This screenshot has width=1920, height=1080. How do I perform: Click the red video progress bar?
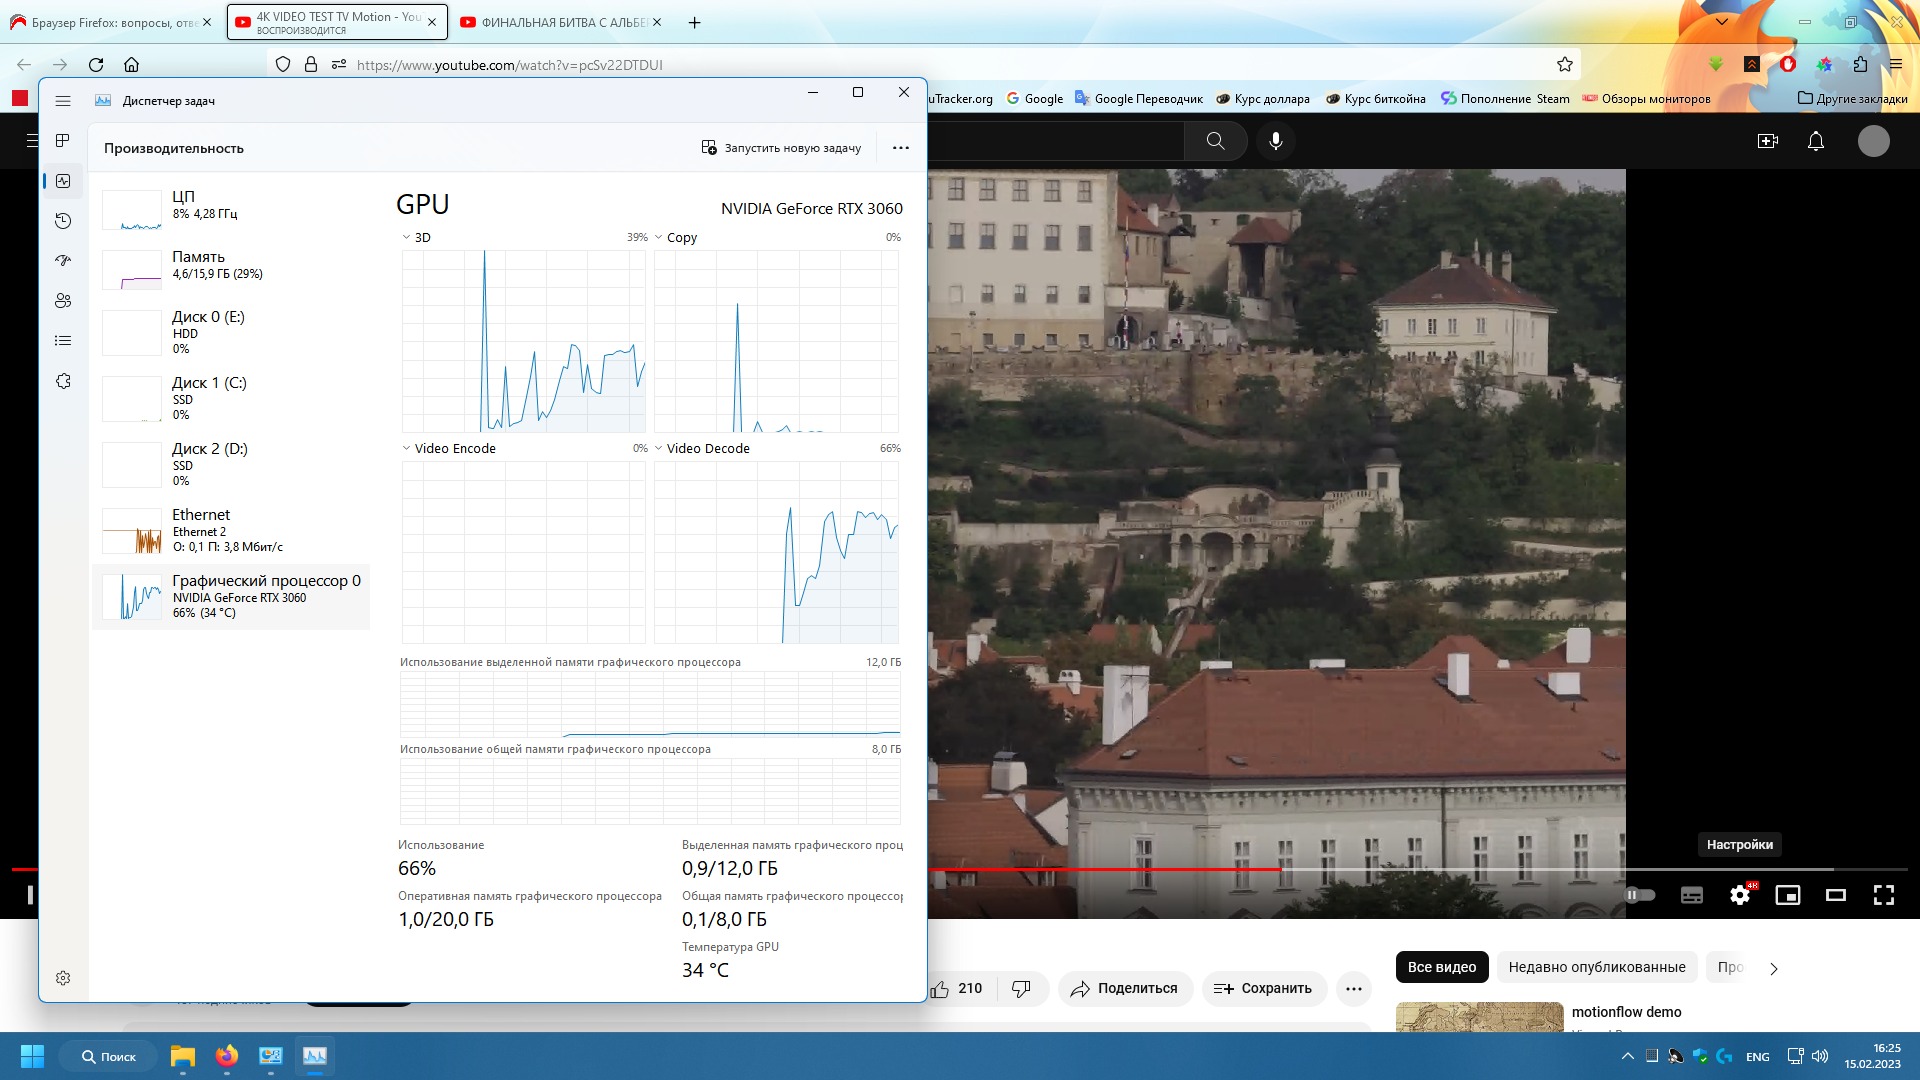pyautogui.click(x=1100, y=869)
